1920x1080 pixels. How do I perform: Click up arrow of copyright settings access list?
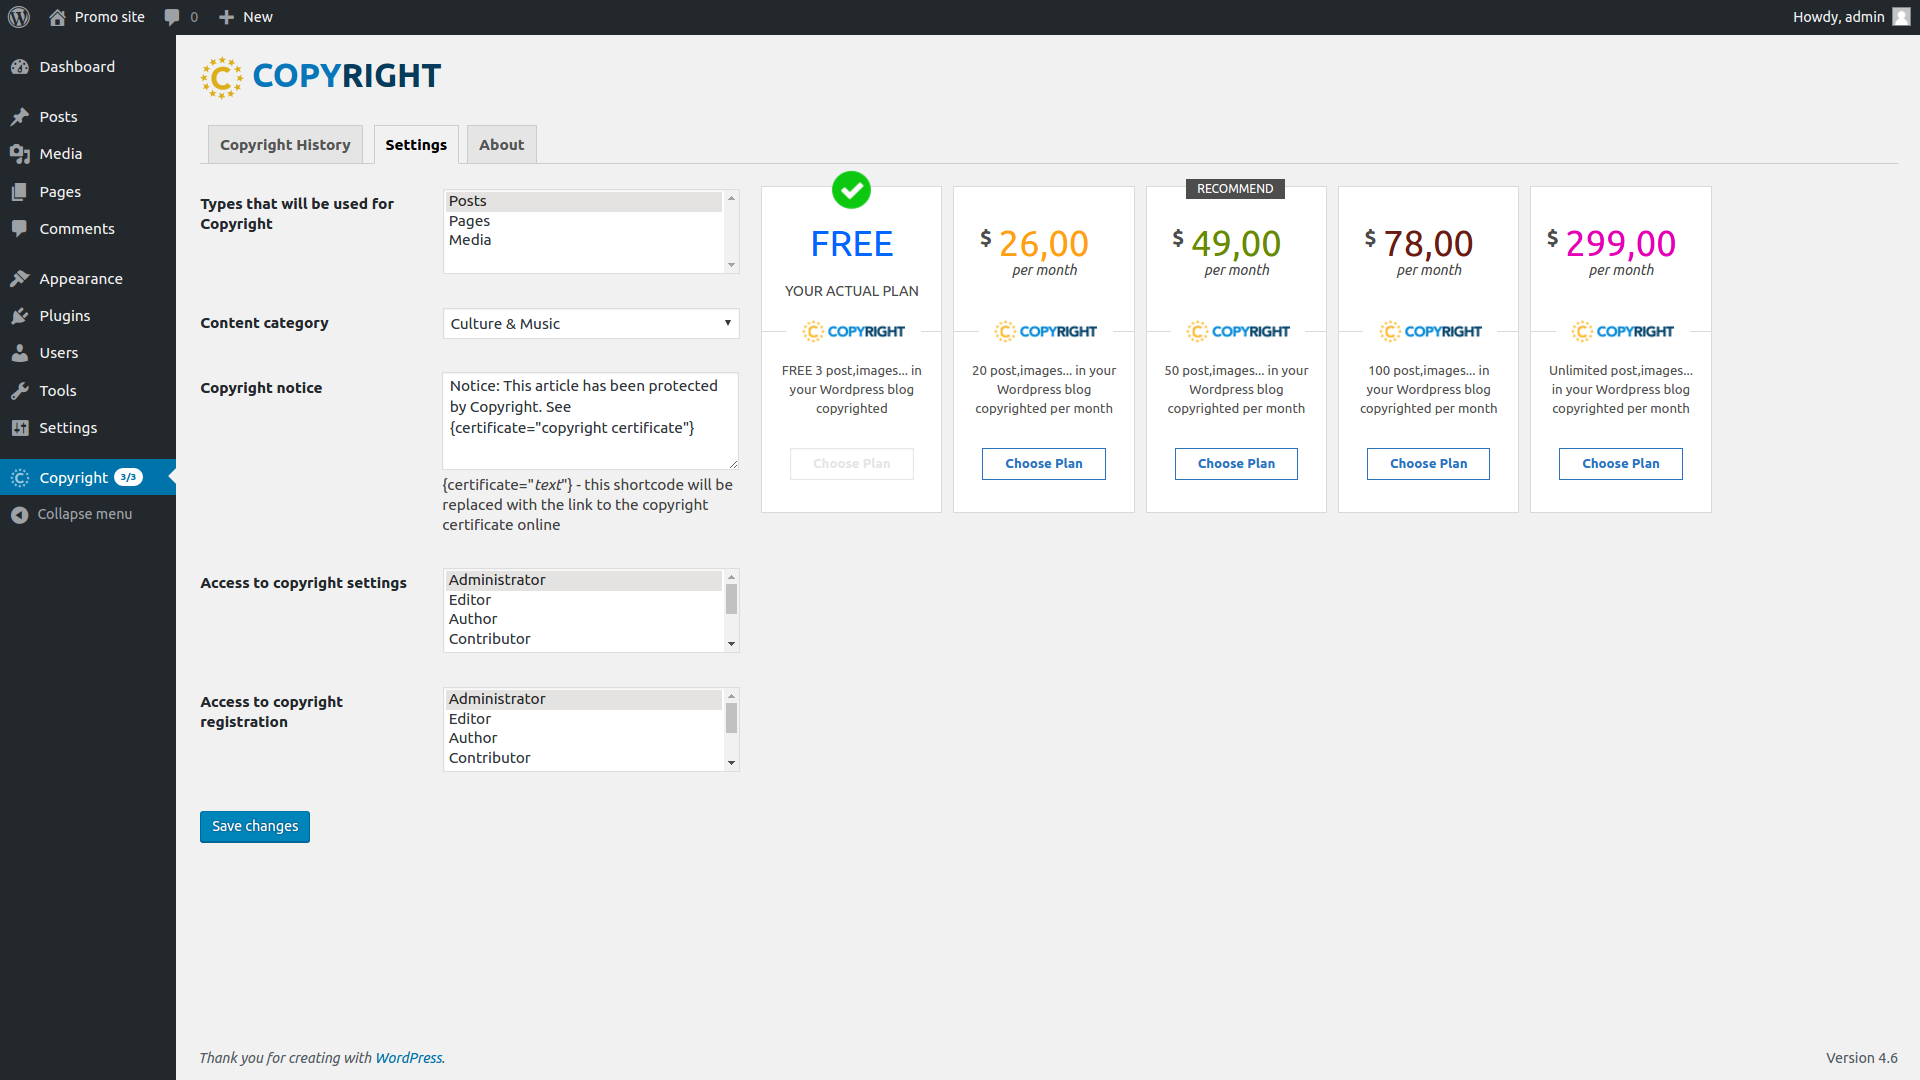[x=731, y=577]
